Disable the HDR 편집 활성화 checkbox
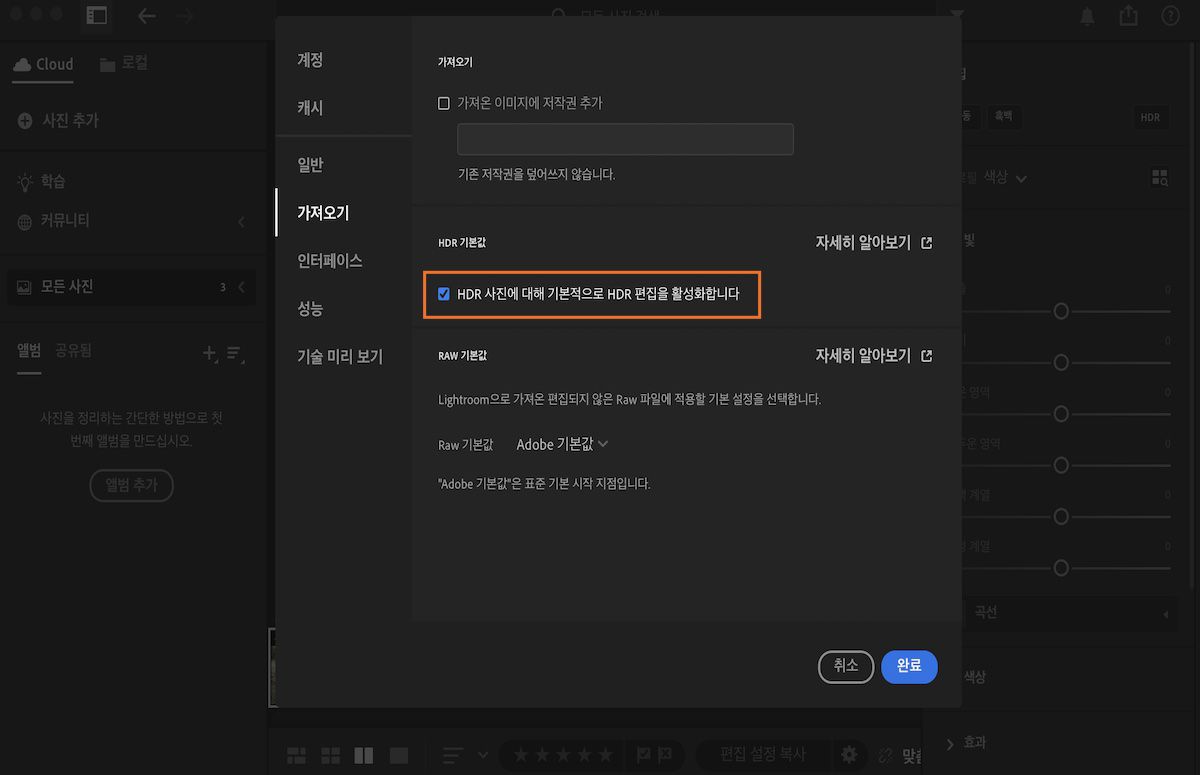The height and width of the screenshot is (775, 1200). (444, 294)
